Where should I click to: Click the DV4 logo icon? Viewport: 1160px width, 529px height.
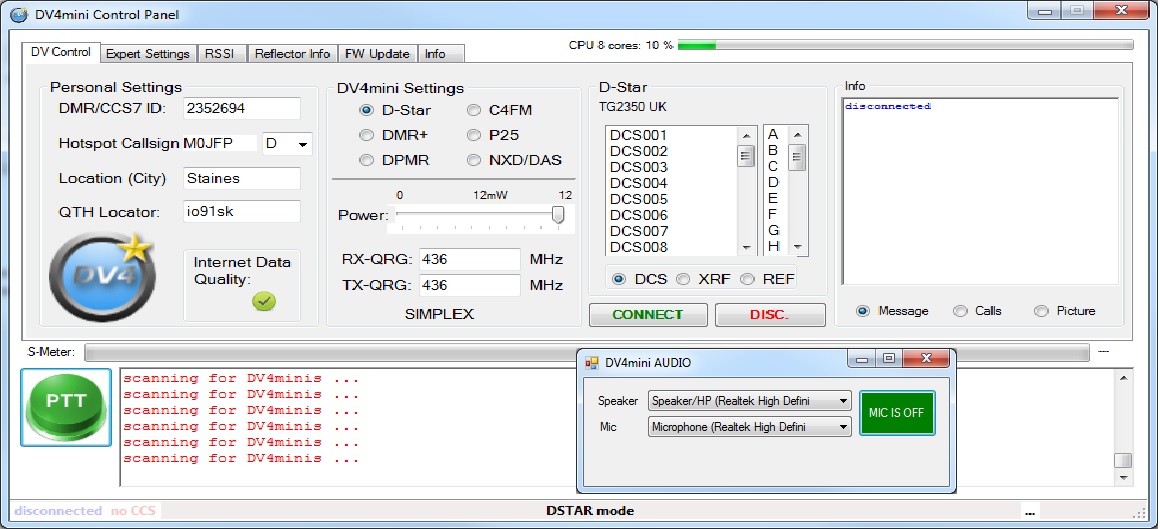tap(101, 277)
